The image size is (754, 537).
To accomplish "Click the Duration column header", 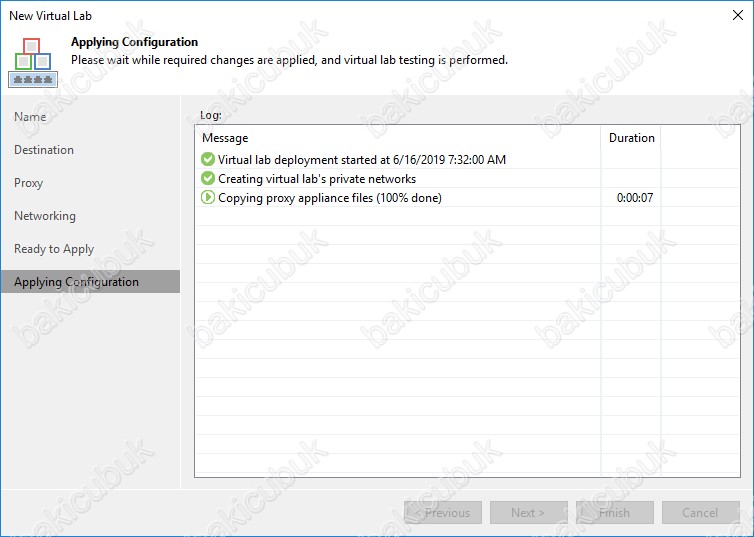I will (x=631, y=138).
